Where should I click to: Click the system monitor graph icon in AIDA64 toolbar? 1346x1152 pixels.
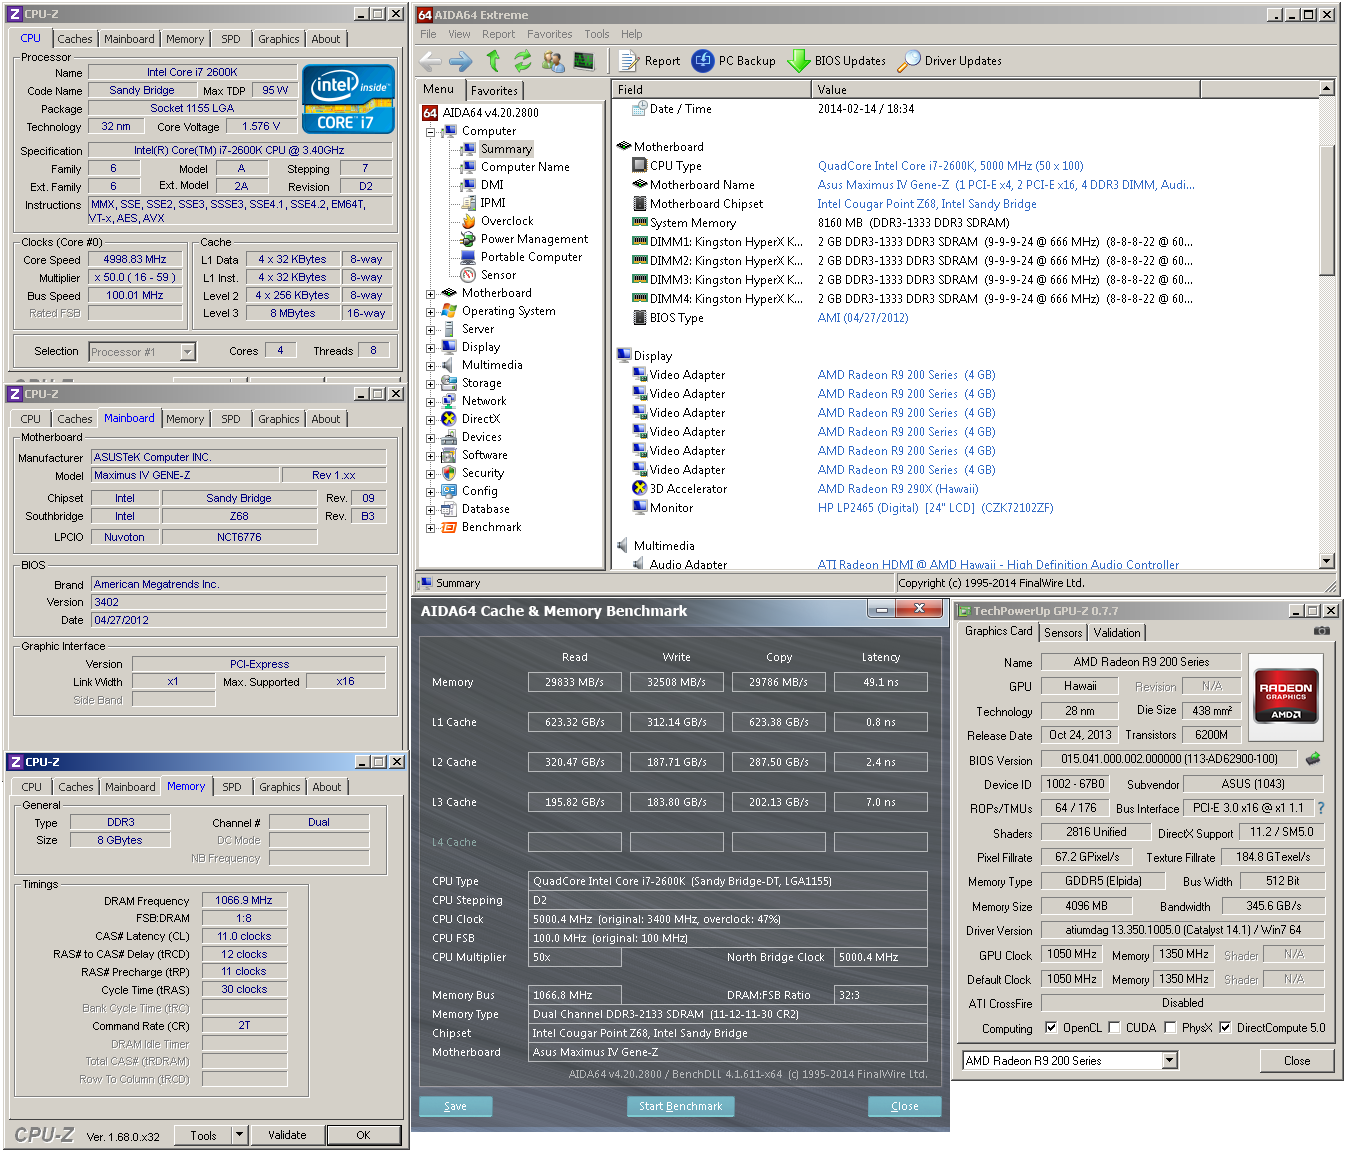coord(584,61)
